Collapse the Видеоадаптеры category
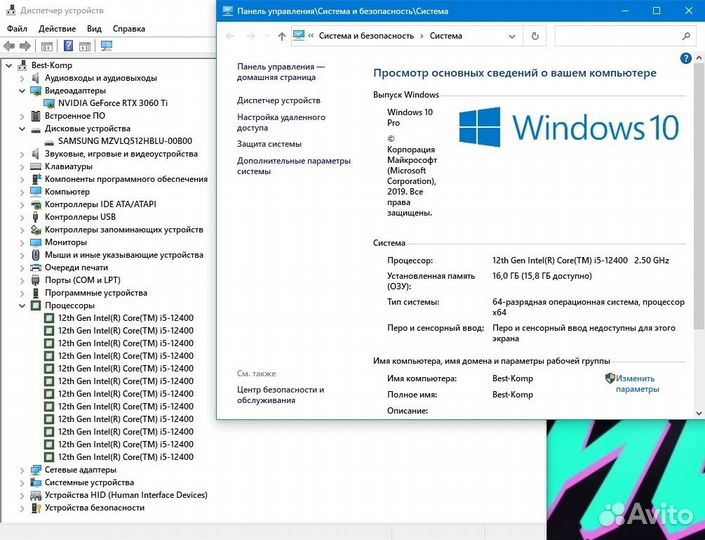The width and height of the screenshot is (705, 540). [x=22, y=91]
